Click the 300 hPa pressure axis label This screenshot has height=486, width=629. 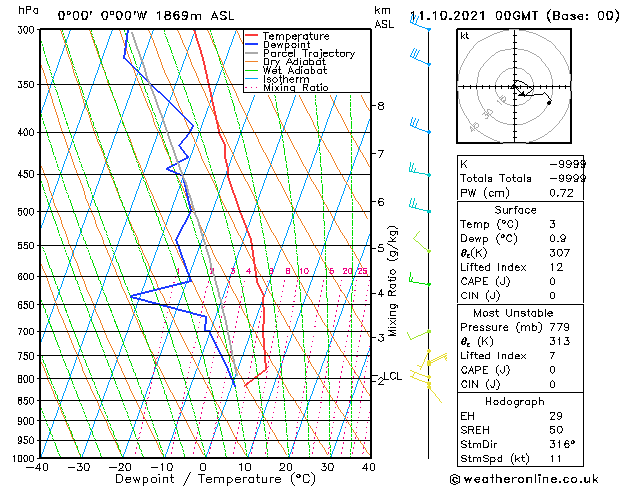(x=26, y=30)
